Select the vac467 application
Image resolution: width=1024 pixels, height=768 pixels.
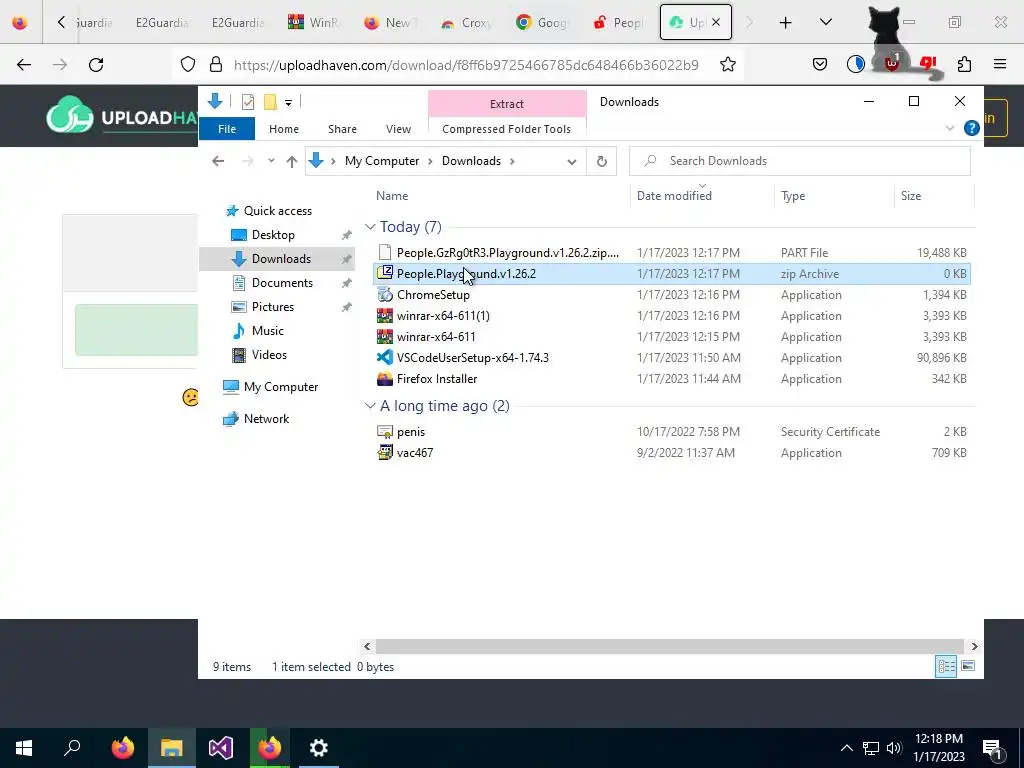415,453
